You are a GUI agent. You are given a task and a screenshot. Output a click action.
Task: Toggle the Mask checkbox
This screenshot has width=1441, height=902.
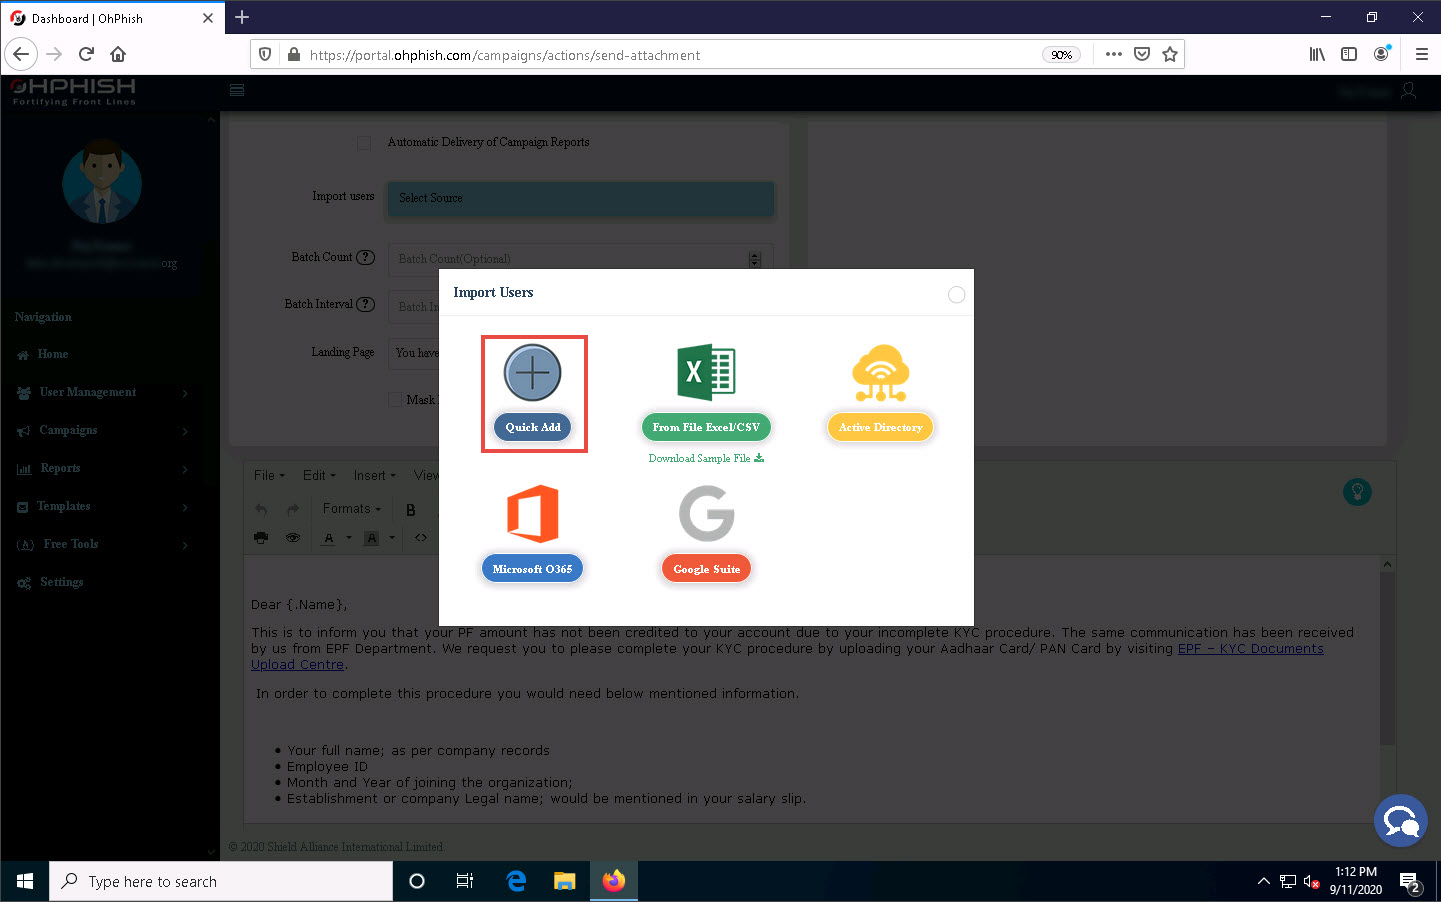(x=395, y=400)
